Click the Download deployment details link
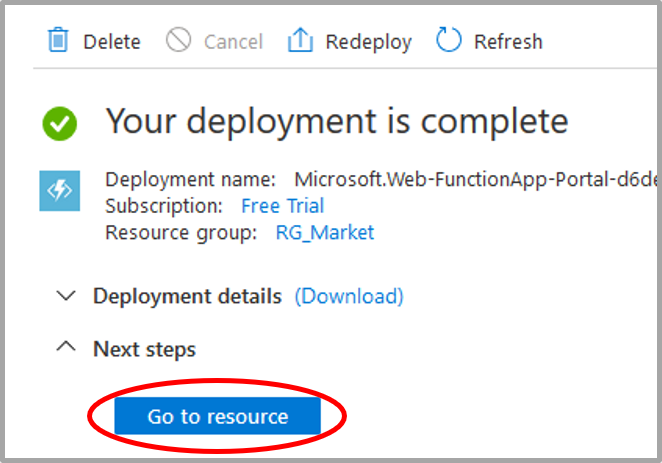The width and height of the screenshot is (662, 463). (349, 296)
